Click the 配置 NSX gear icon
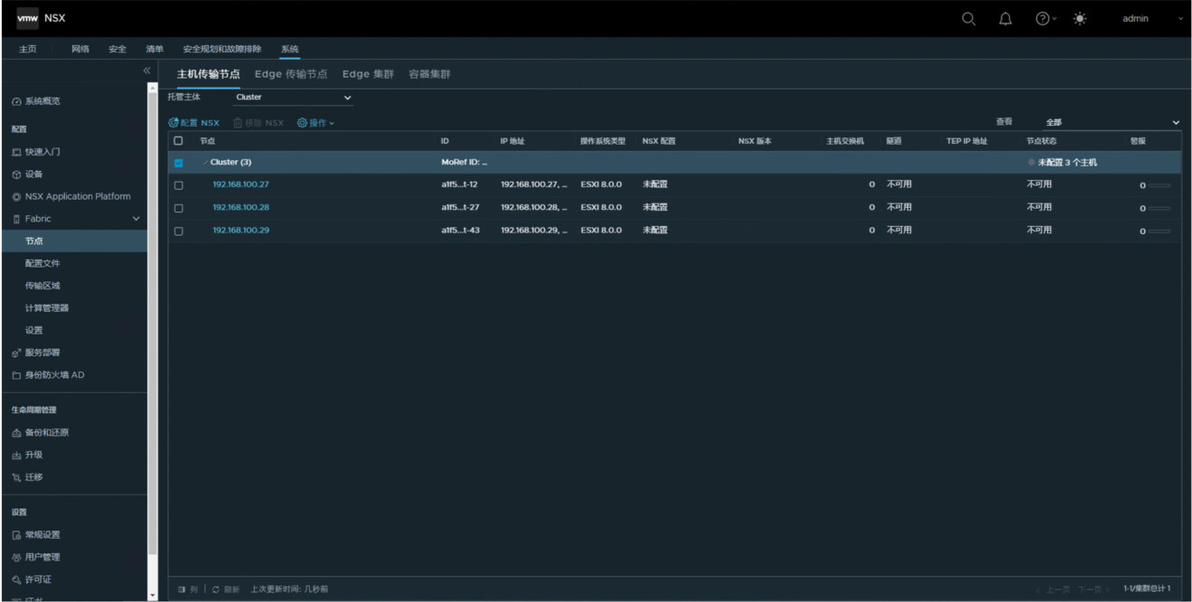This screenshot has height=602, width=1192. pyautogui.click(x=173, y=122)
